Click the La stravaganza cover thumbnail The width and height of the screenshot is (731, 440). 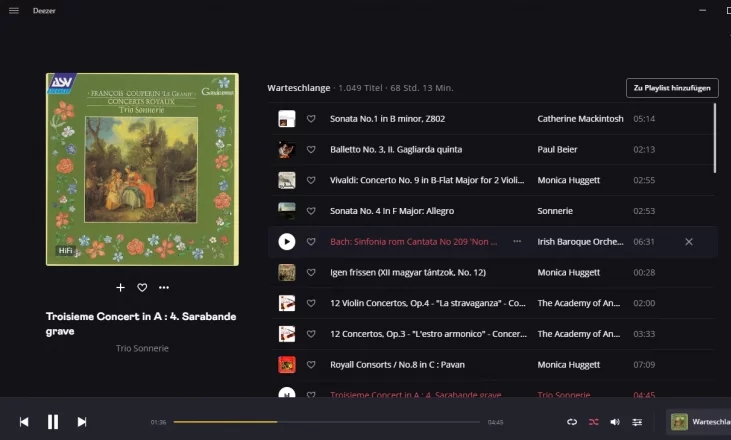pyautogui.click(x=287, y=303)
